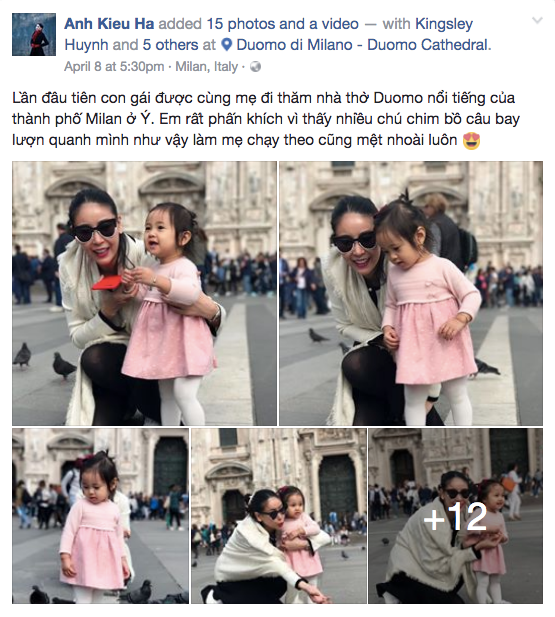Click the heart-eyes emoji in caption
The width and height of the screenshot is (555, 617).
471,141
